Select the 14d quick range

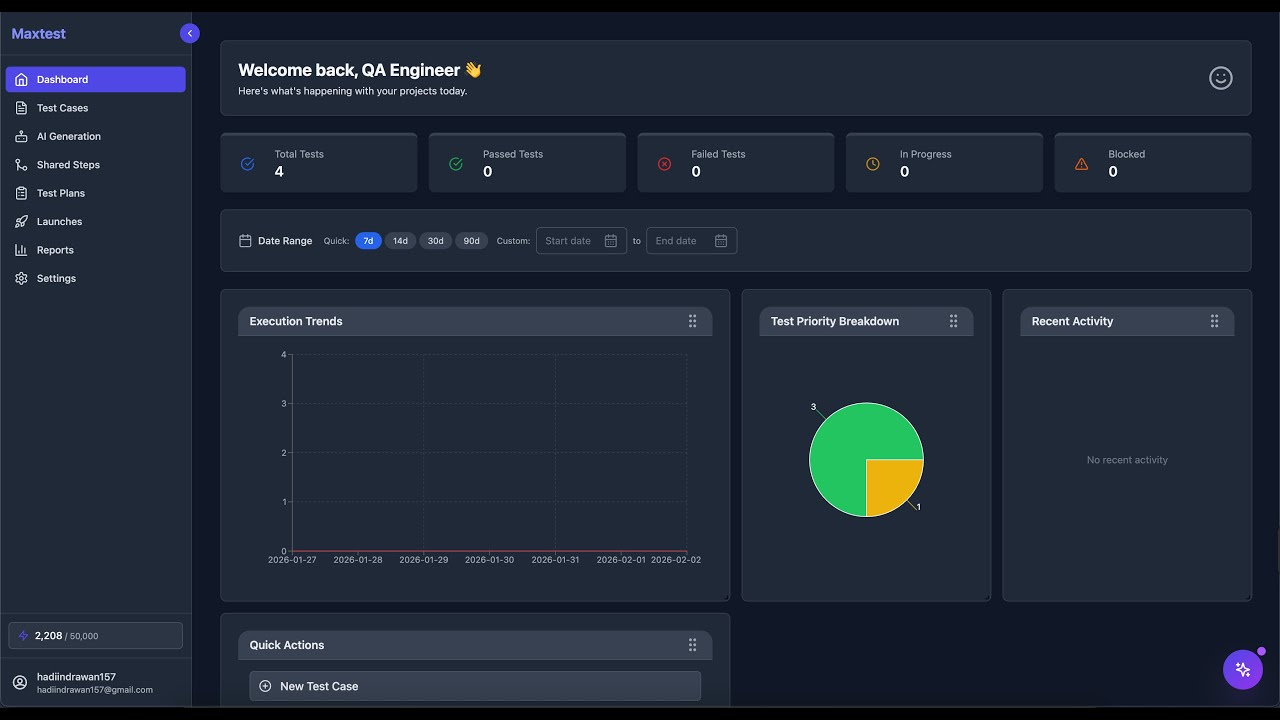pyautogui.click(x=400, y=241)
